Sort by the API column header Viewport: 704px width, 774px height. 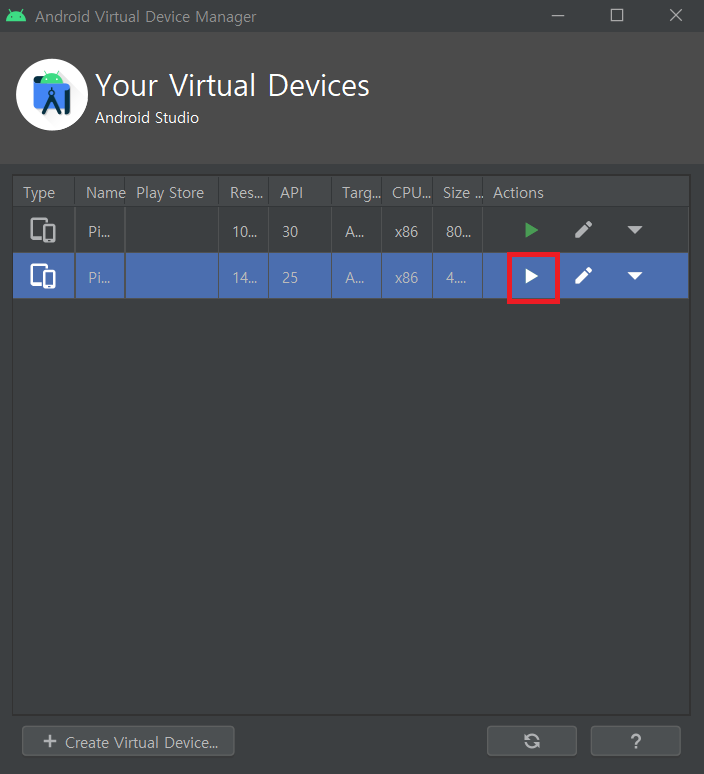tap(300, 193)
